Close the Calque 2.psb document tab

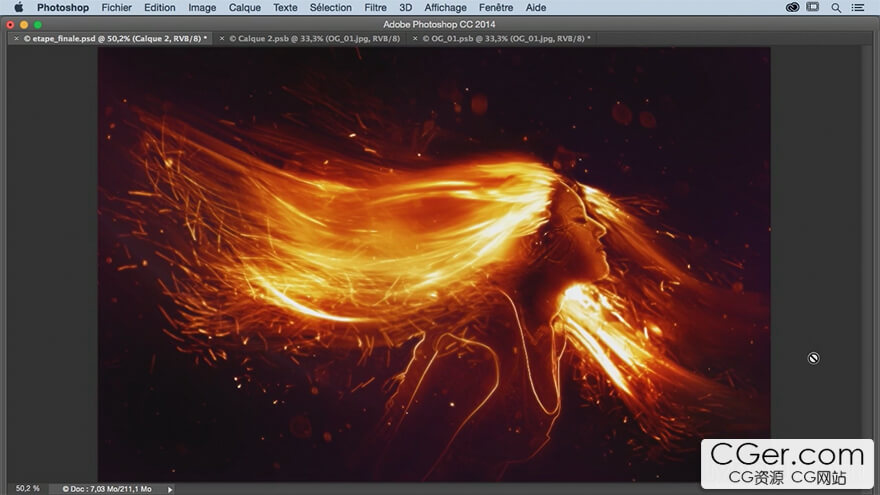pos(222,39)
